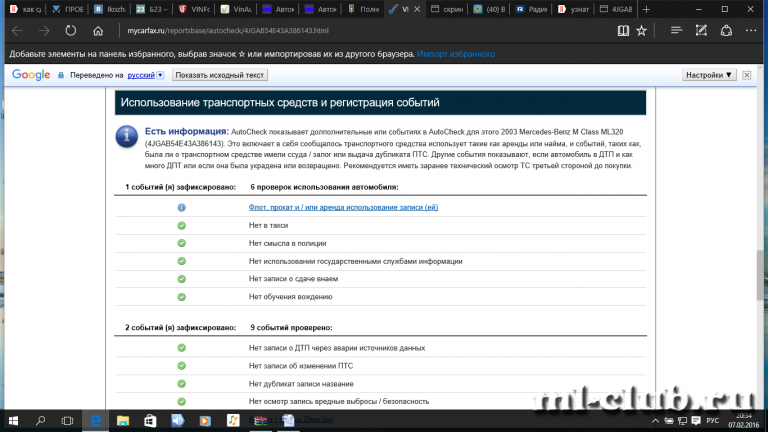Viewport: 768px width, 432px height.
Task: Open the Флот, прокат и аренда link
Action: pyautogui.click(x=343, y=207)
